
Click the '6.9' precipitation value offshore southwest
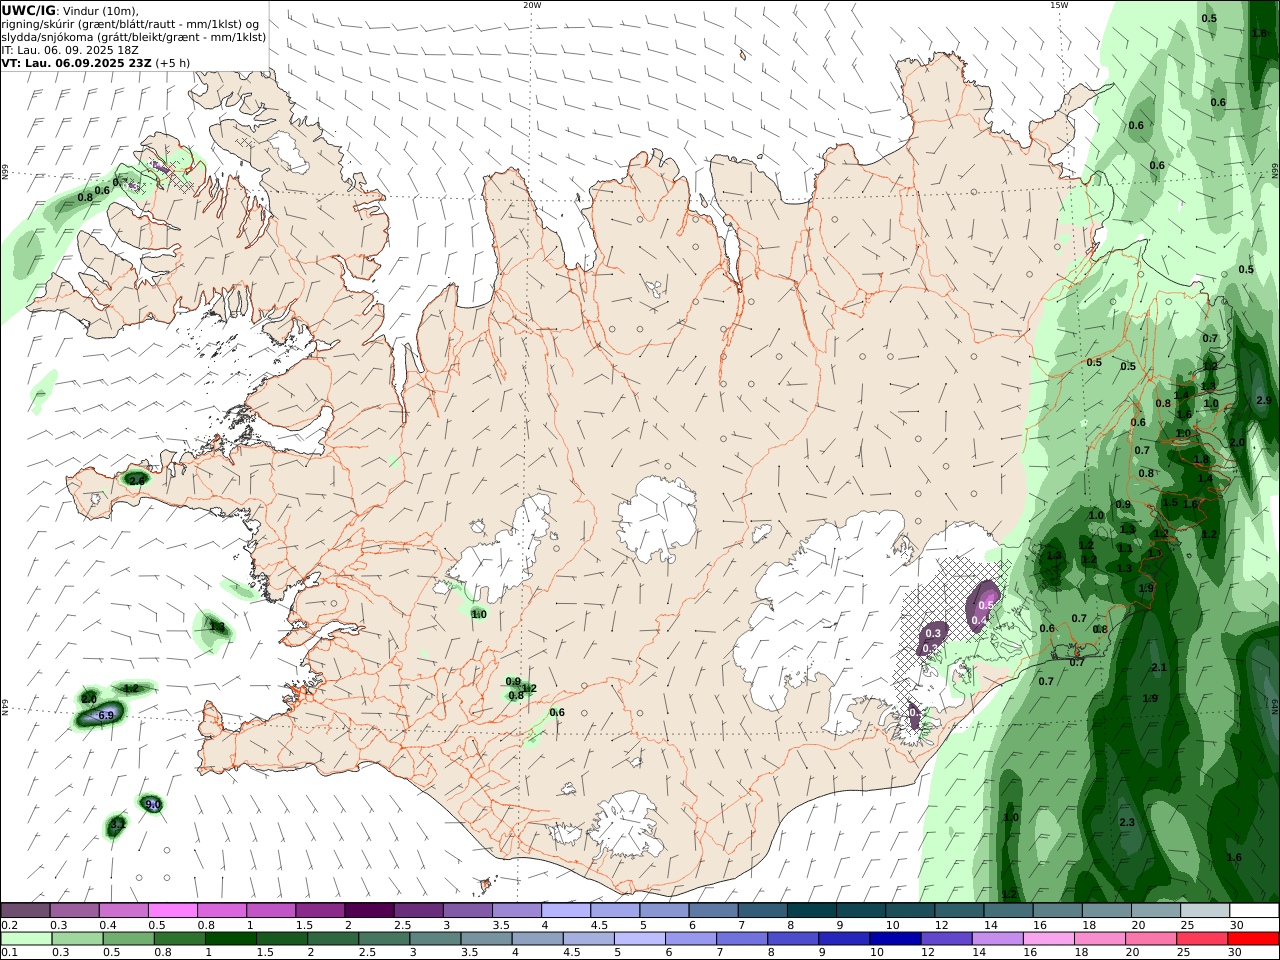[106, 715]
